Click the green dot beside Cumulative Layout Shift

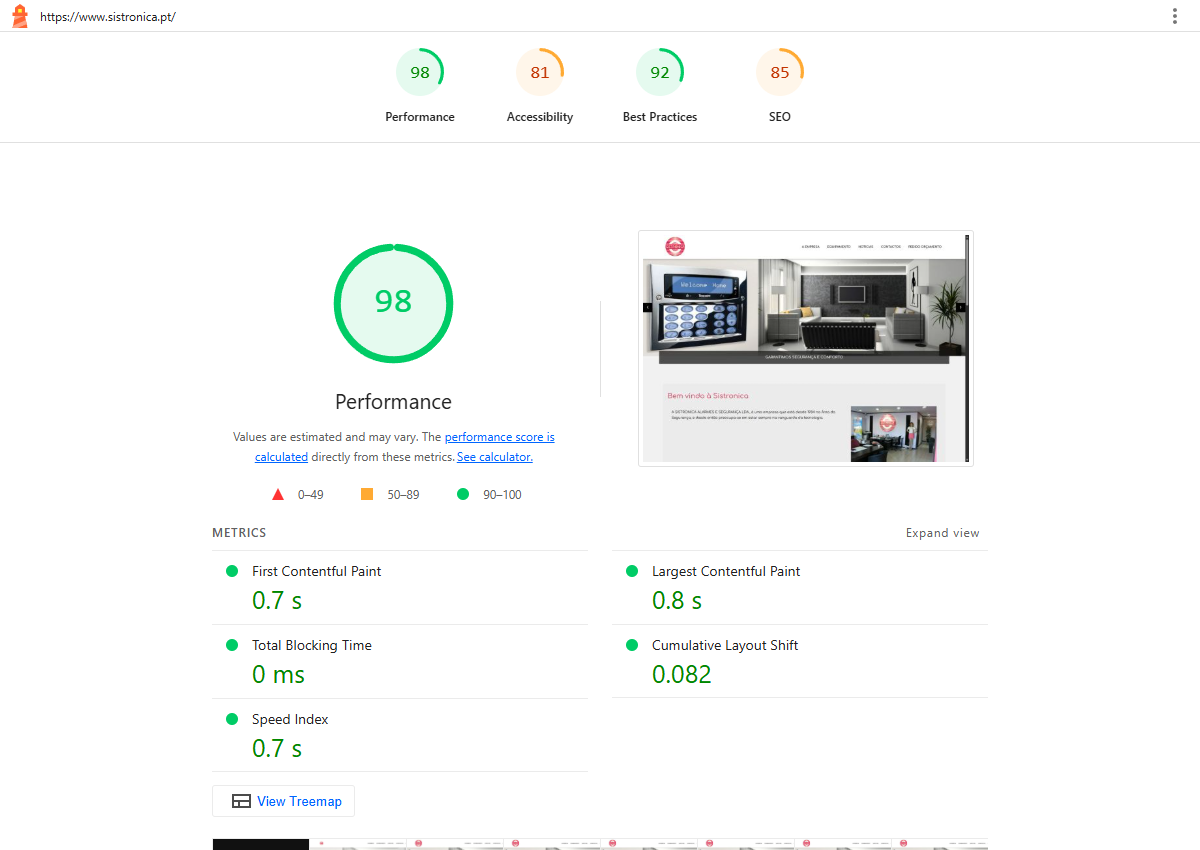pyautogui.click(x=632, y=645)
